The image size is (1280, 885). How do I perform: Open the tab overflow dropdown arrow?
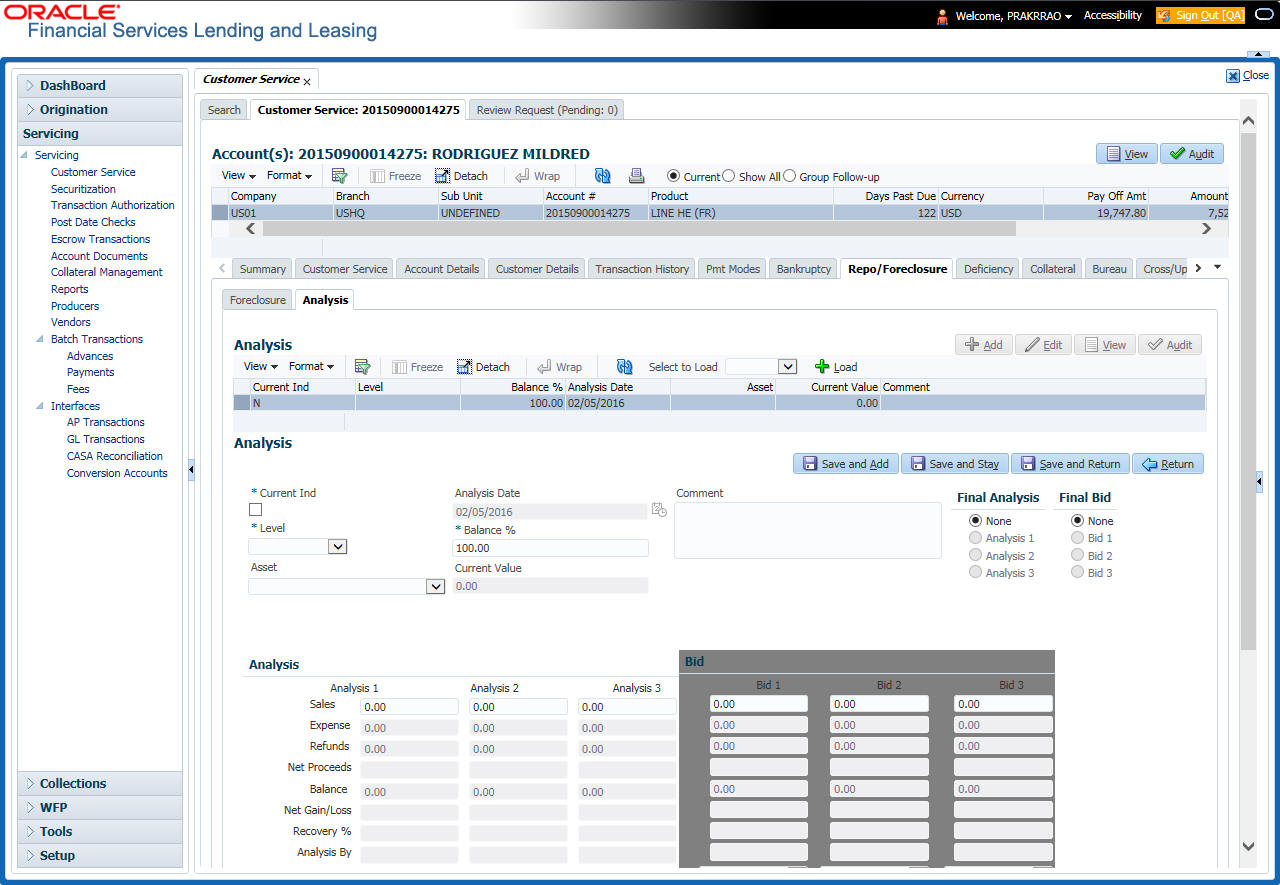point(1217,268)
